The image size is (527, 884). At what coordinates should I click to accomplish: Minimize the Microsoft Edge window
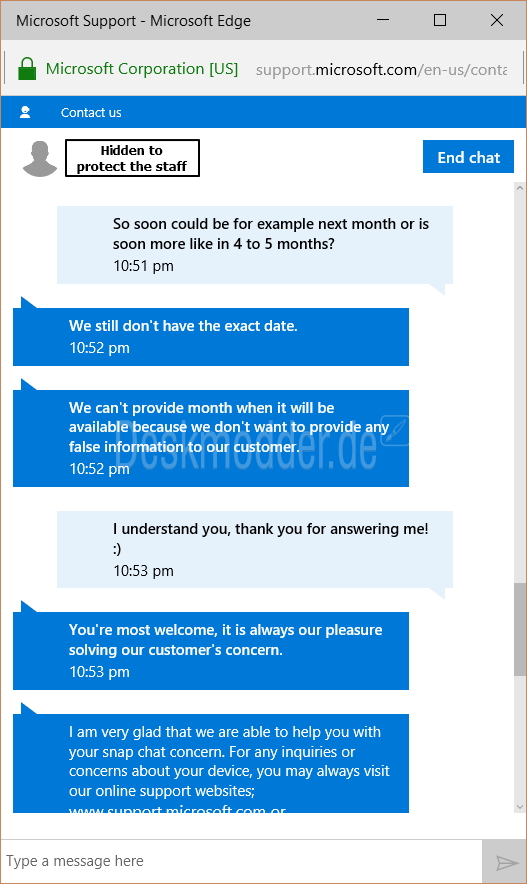pos(383,20)
